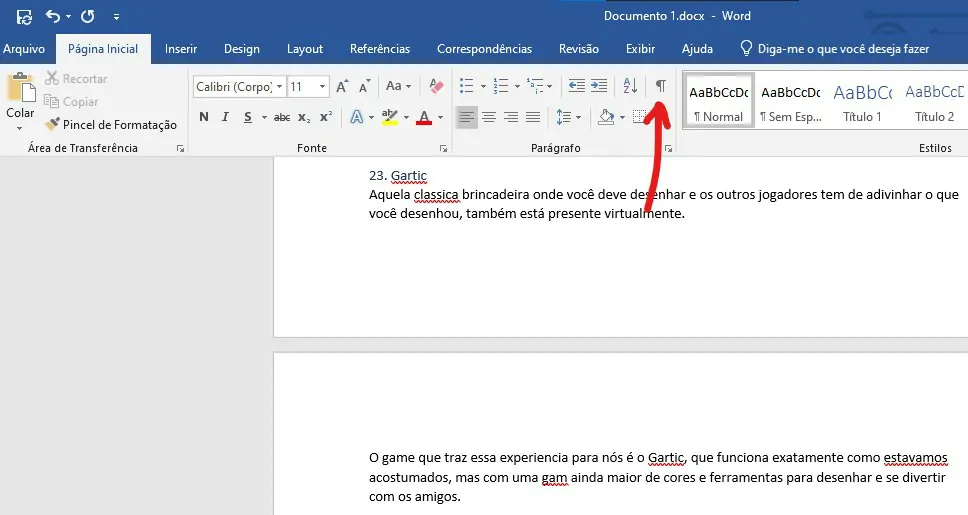The width and height of the screenshot is (968, 515).
Task: Apply numbered list formatting
Action: click(501, 86)
